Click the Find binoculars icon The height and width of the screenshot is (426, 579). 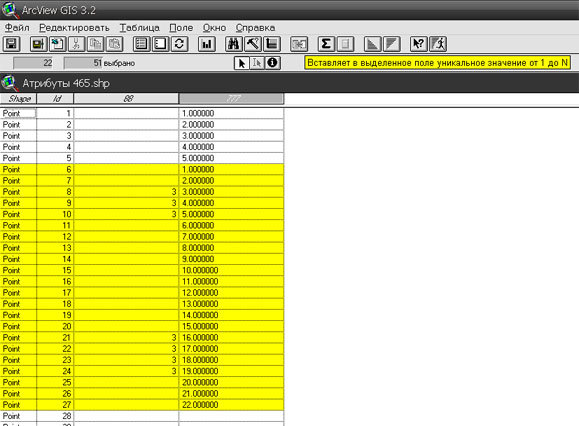(233, 44)
